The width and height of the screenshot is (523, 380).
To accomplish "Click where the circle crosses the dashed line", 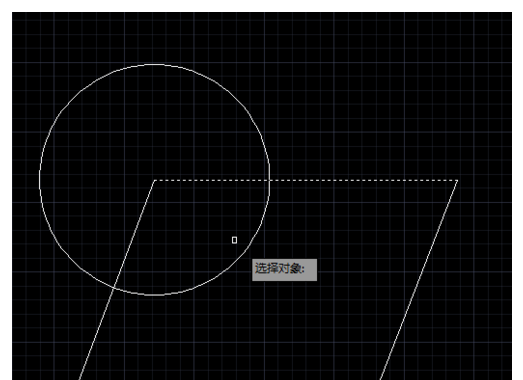I will pos(270,180).
